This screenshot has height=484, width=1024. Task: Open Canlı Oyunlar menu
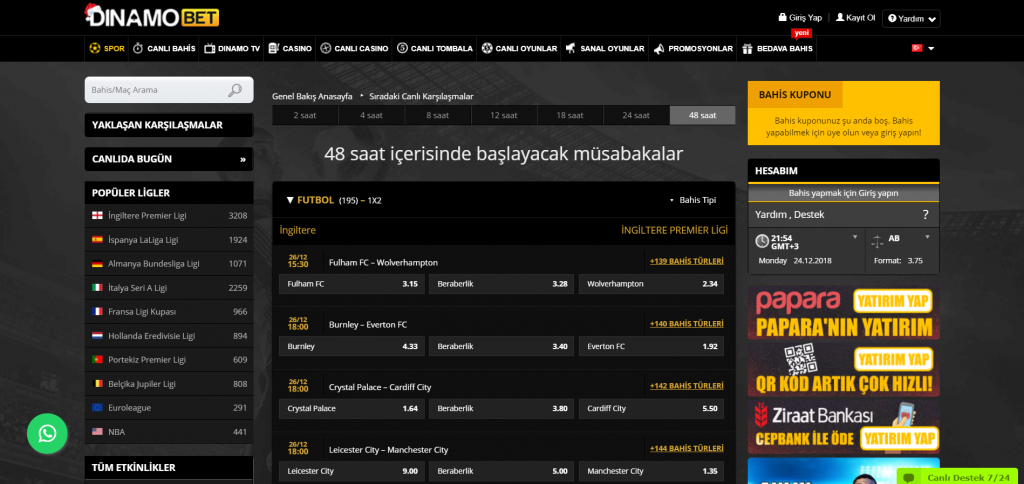click(x=519, y=48)
